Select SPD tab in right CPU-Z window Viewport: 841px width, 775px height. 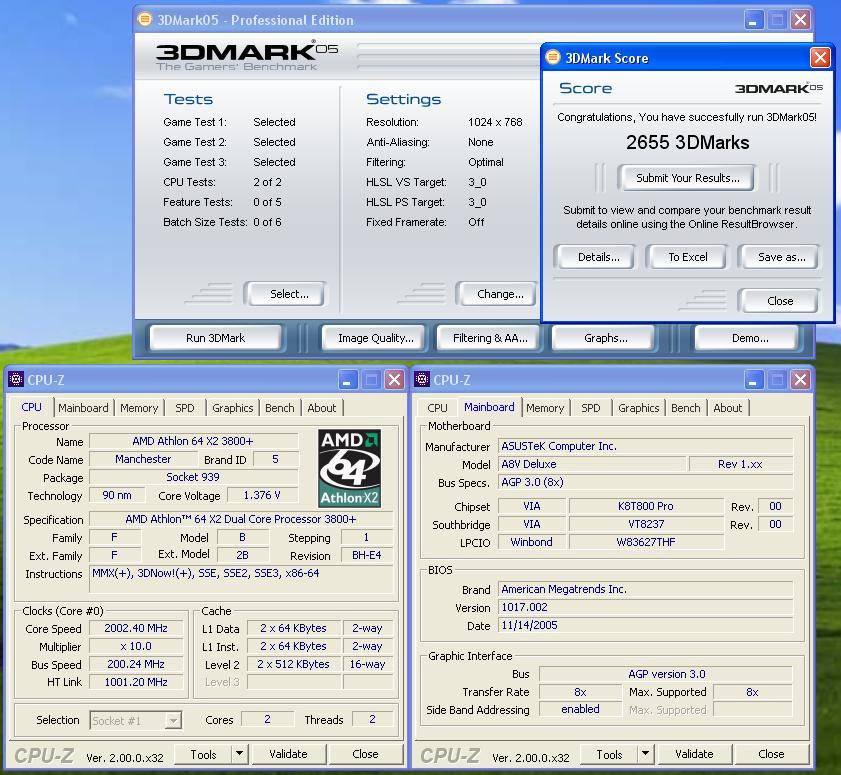(x=591, y=408)
